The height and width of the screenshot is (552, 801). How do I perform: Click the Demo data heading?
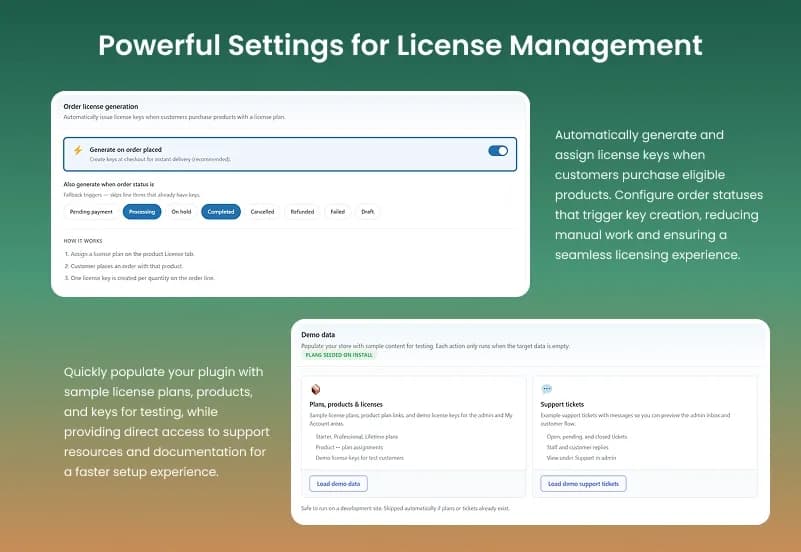pyautogui.click(x=318, y=335)
